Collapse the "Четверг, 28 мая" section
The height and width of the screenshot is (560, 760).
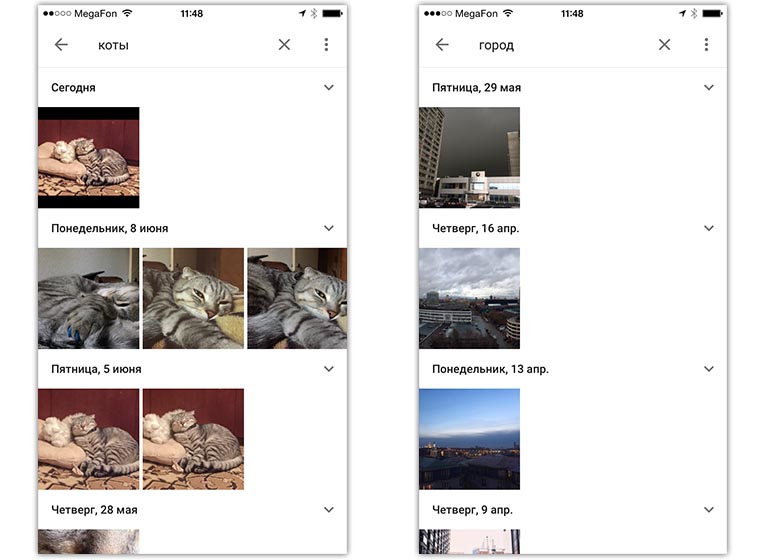[x=328, y=510]
